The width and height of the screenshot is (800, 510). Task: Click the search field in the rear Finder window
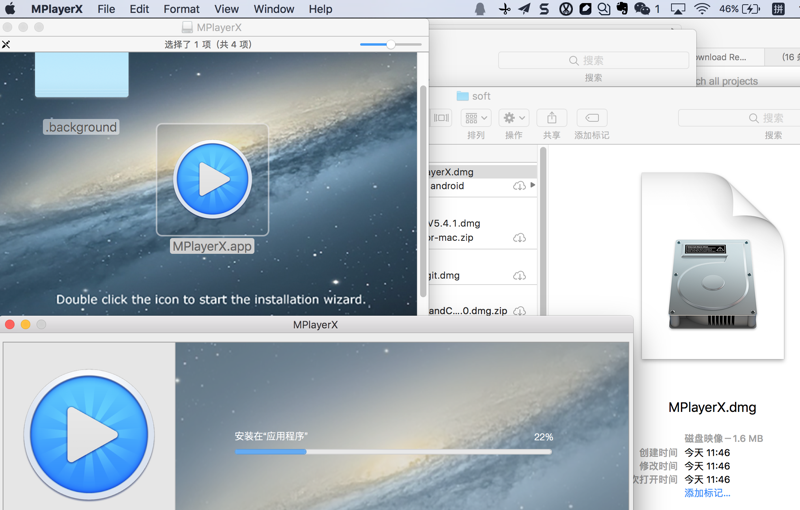click(593, 60)
